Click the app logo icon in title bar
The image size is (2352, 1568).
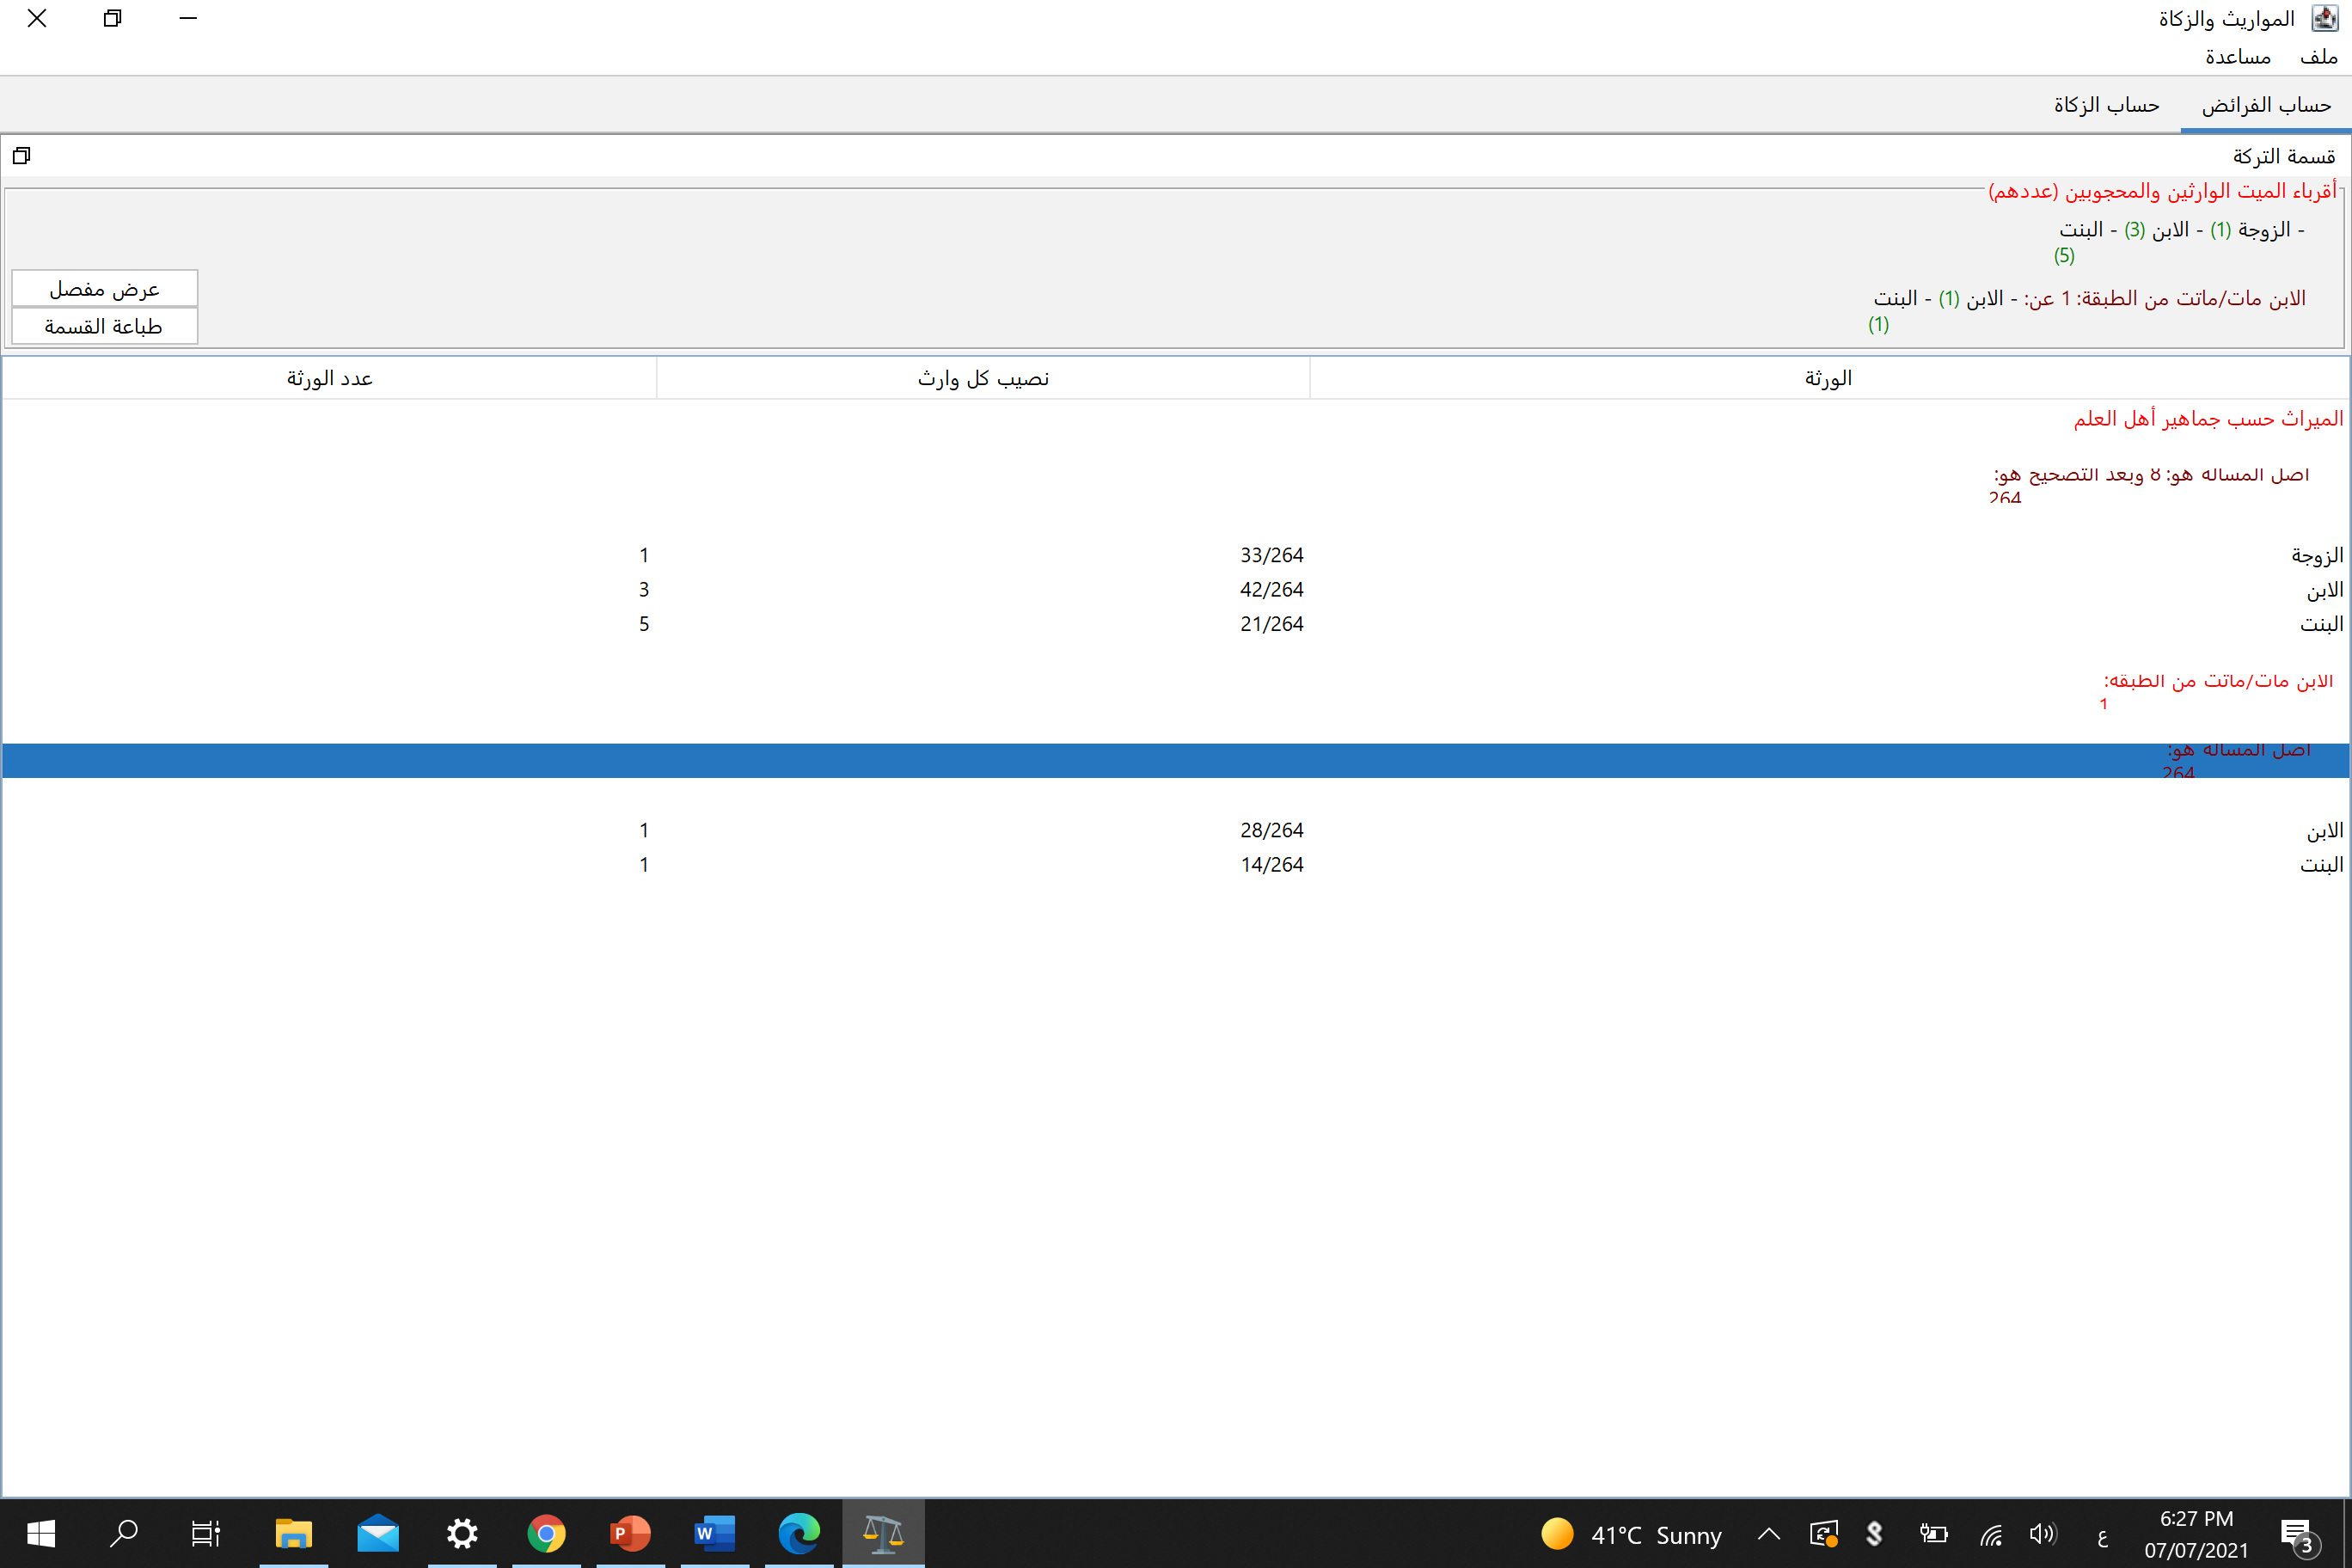pos(2324,19)
